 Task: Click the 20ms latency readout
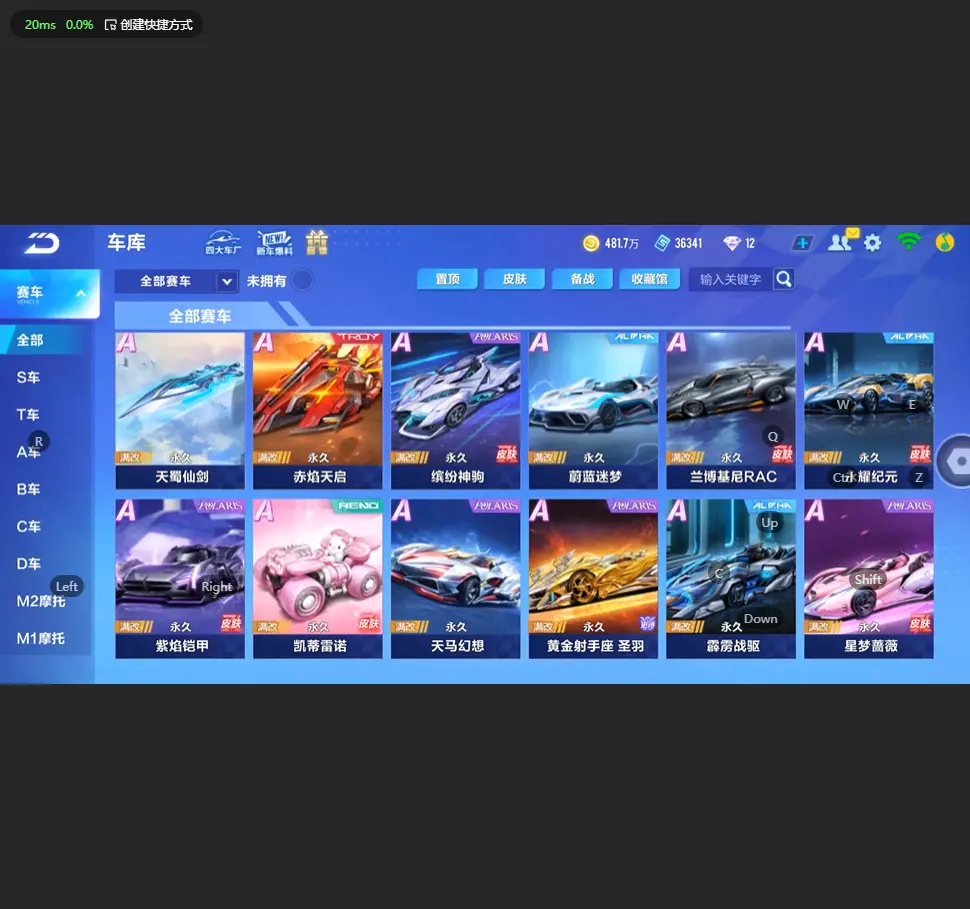coord(40,25)
